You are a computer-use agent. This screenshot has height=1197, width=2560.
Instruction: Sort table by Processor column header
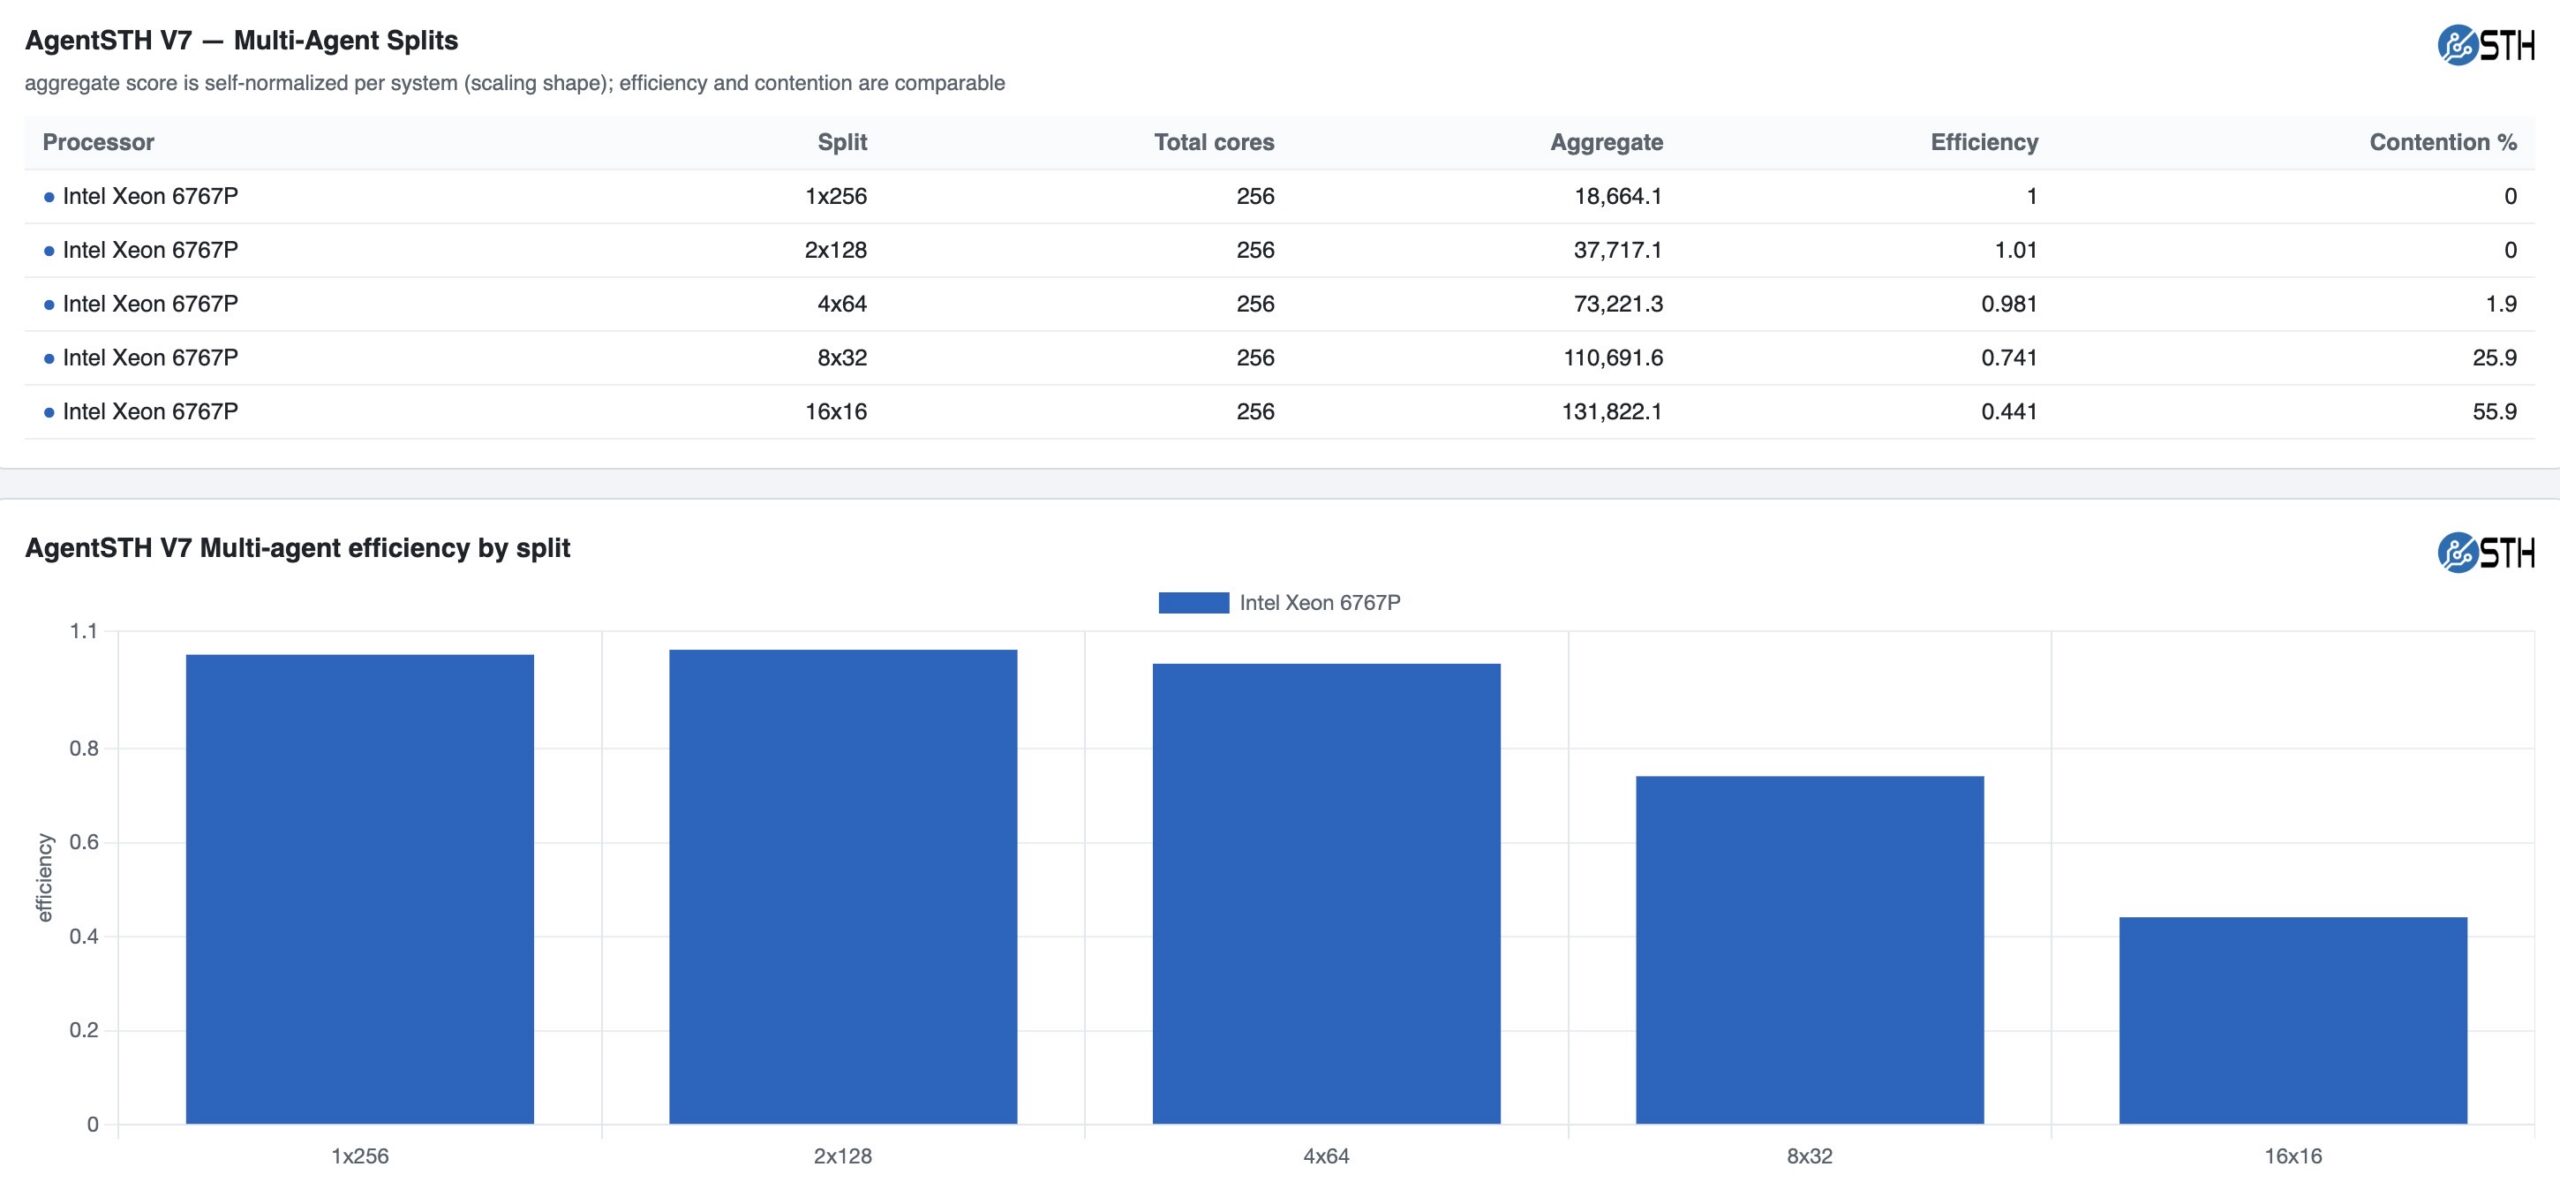tap(98, 142)
